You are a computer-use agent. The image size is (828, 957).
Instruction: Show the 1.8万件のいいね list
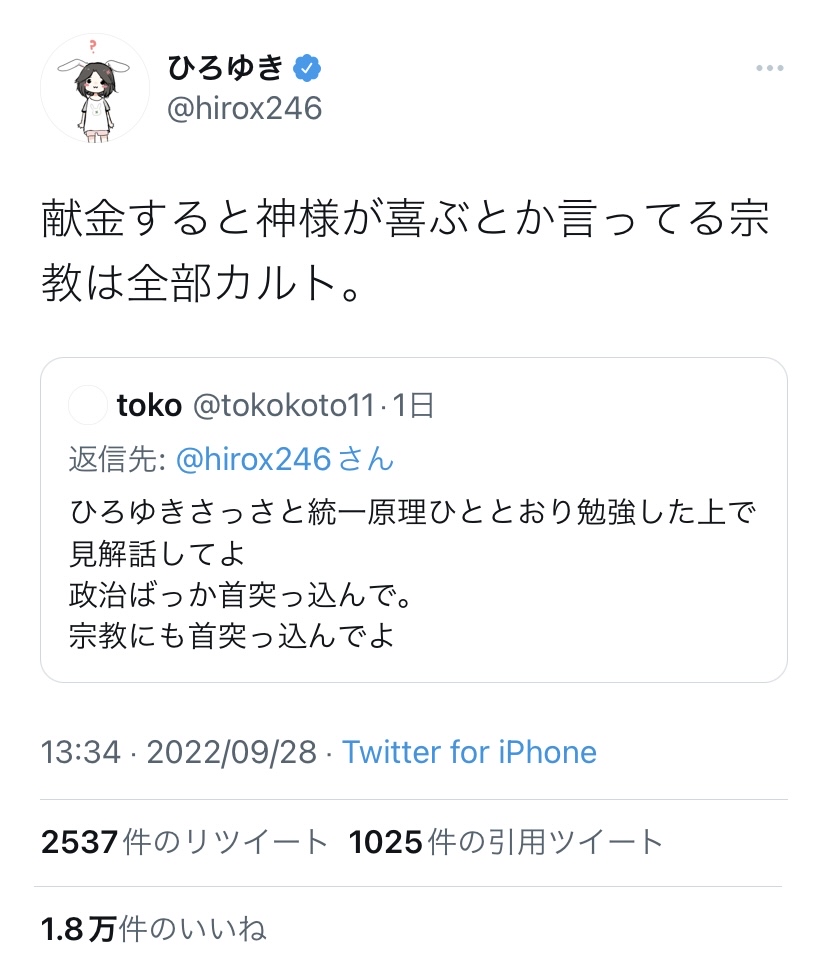click(x=154, y=930)
